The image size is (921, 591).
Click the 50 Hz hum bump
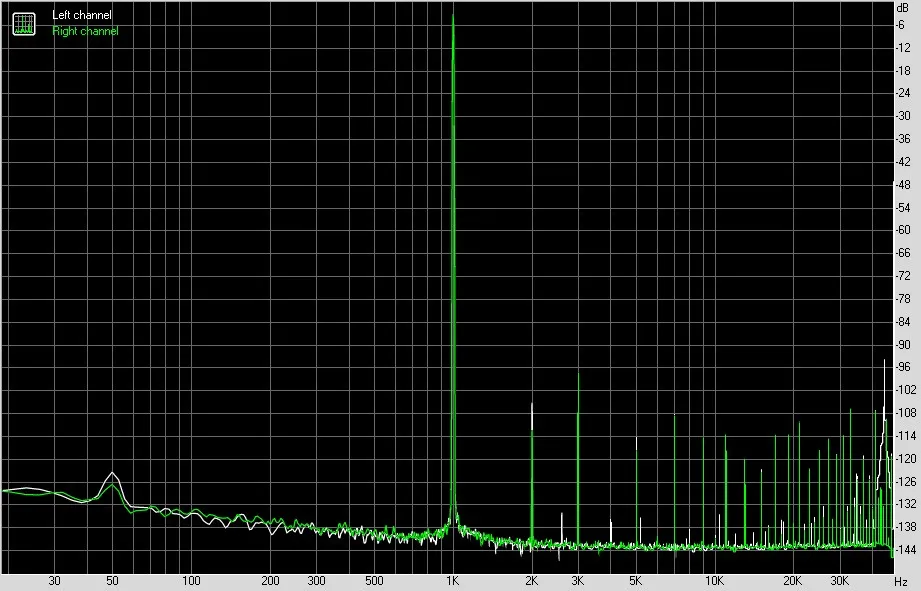(112, 485)
